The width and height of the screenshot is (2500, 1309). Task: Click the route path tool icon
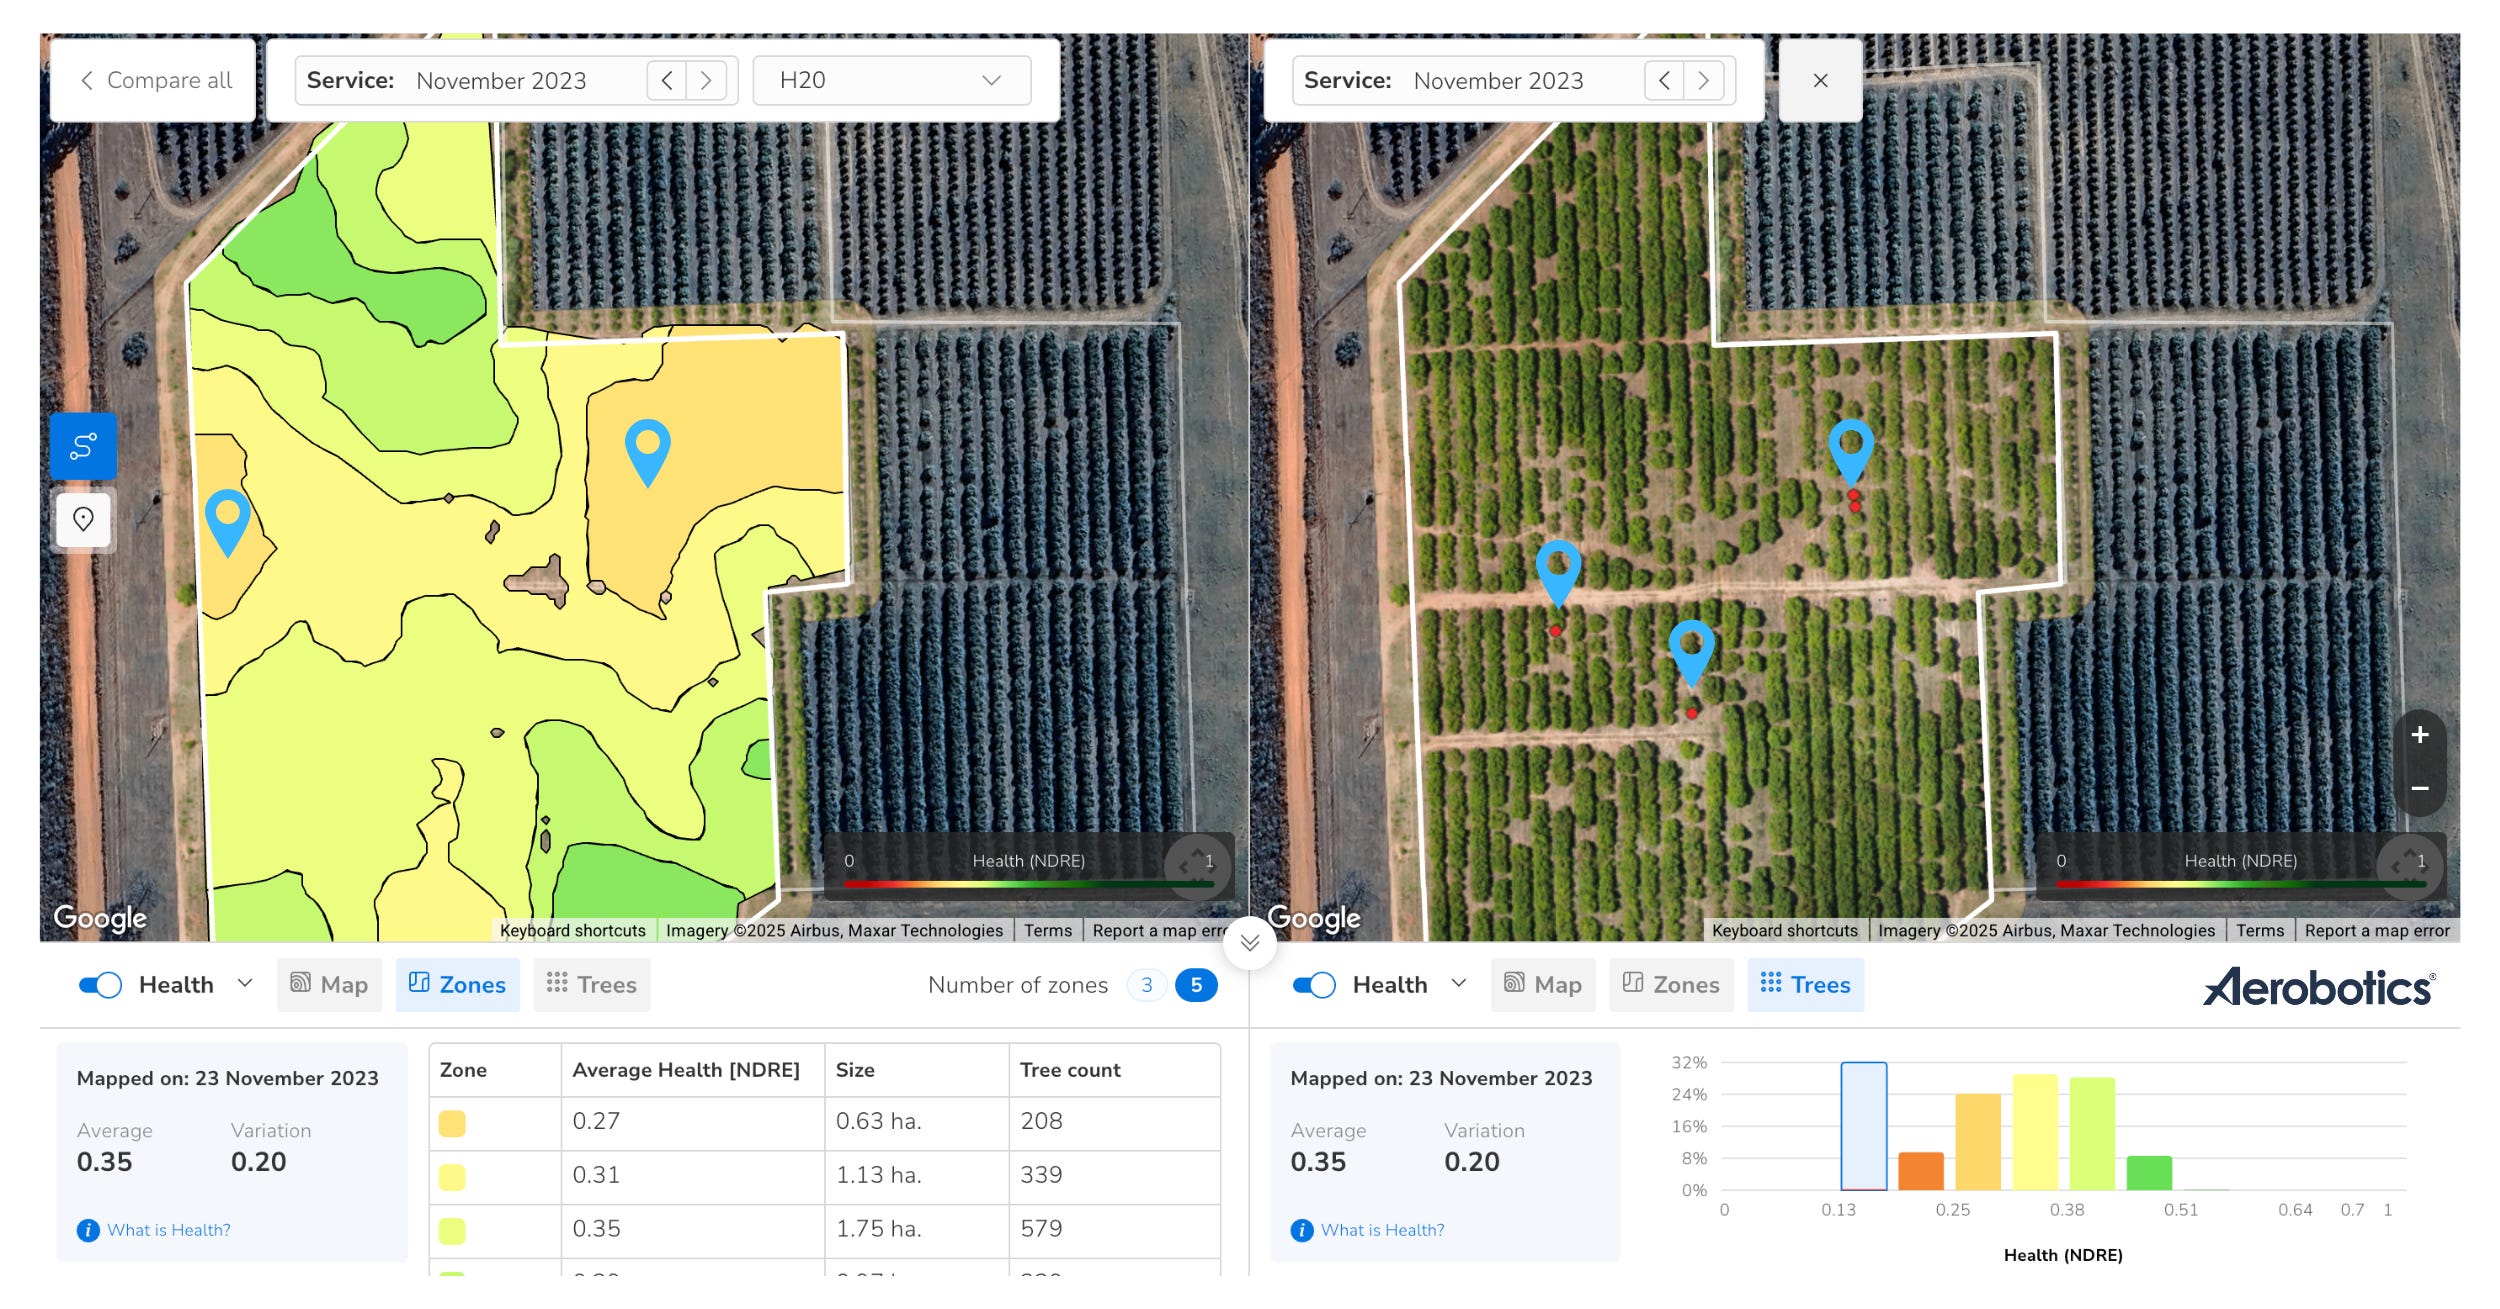83,446
